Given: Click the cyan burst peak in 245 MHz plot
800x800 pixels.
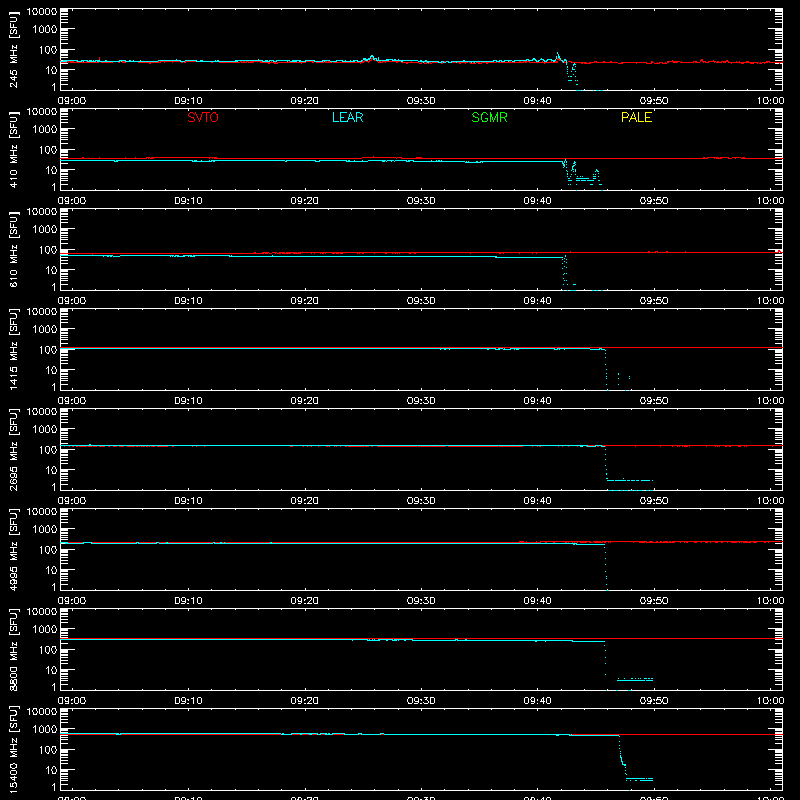Looking at the screenshot, I should (x=558, y=54).
